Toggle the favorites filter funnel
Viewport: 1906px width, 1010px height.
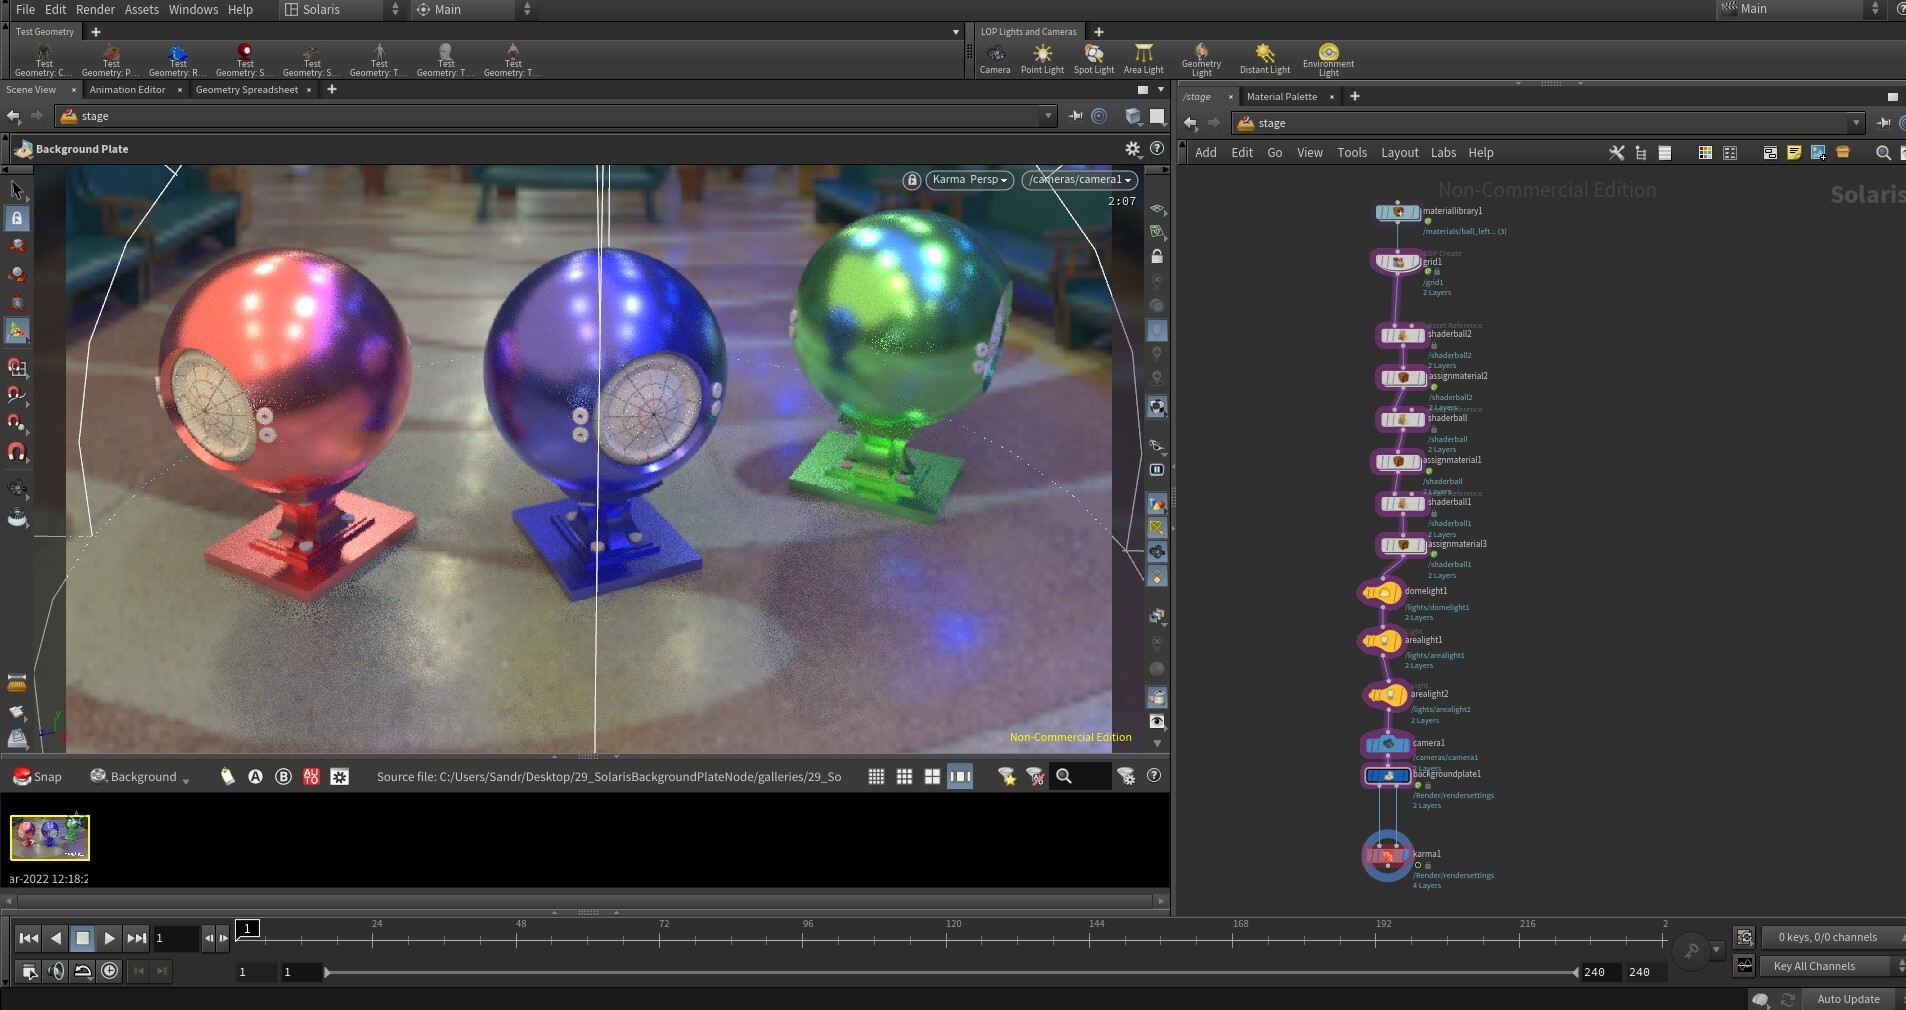click(1005, 776)
